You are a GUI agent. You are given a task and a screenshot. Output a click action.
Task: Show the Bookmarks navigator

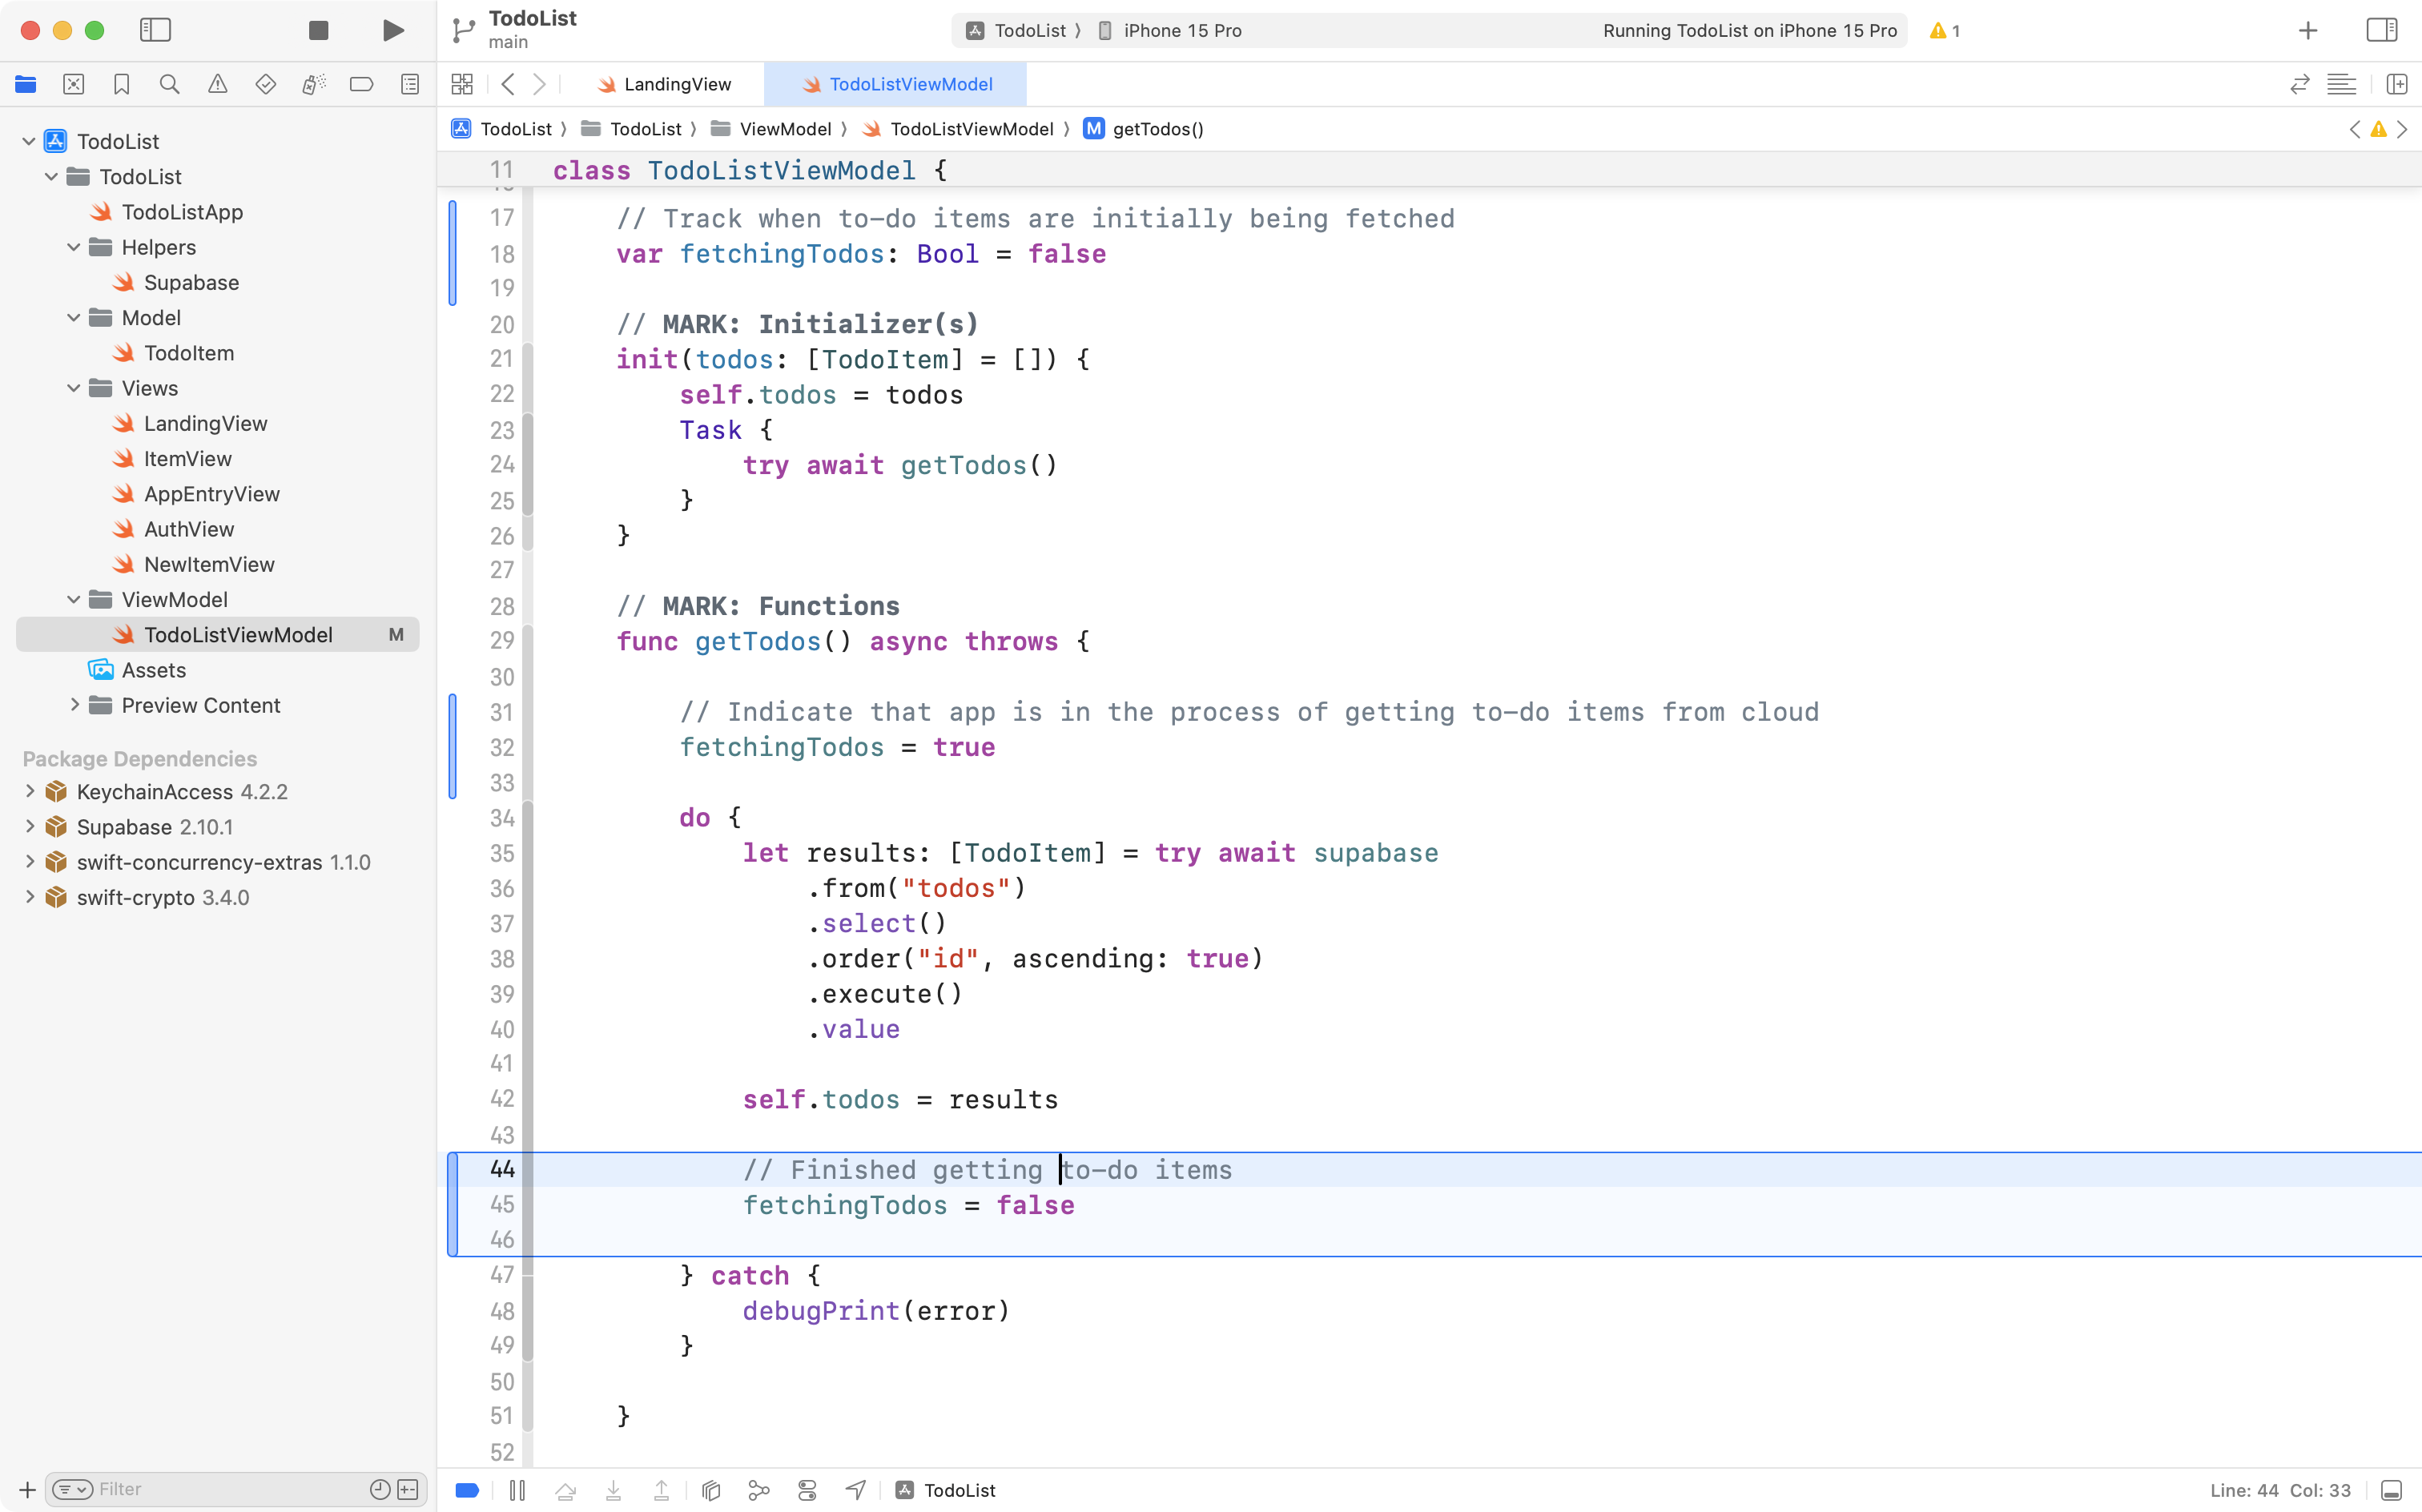tap(122, 84)
